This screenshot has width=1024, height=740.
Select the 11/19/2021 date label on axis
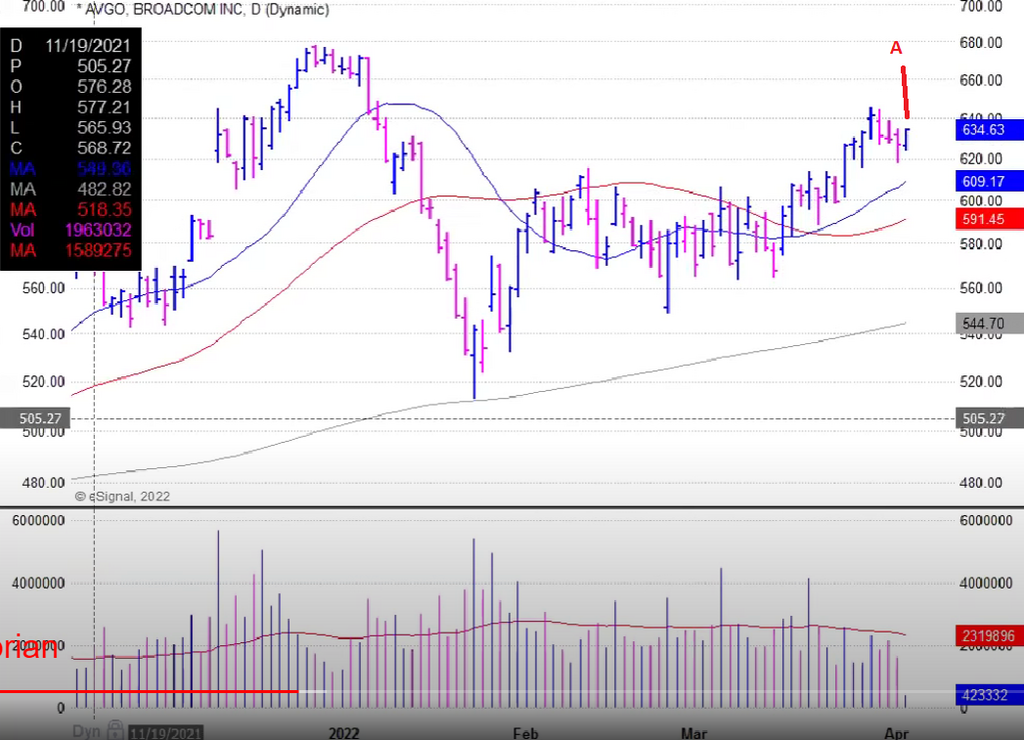tap(167, 732)
